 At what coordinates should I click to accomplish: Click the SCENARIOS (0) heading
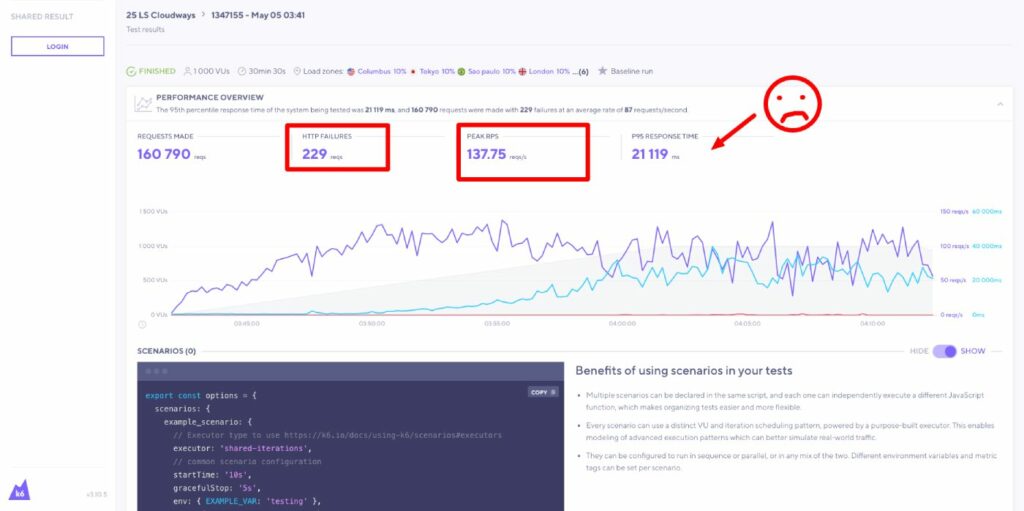click(x=167, y=351)
